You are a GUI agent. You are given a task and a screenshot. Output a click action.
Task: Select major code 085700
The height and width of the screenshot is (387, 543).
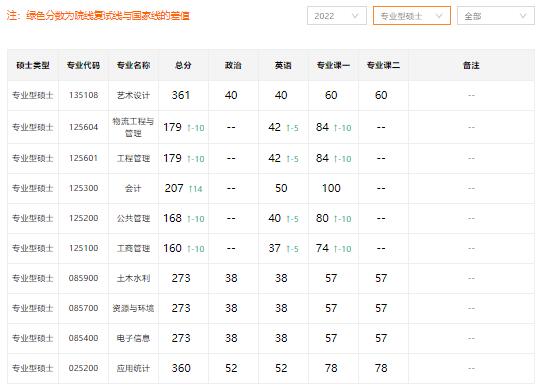(x=83, y=308)
